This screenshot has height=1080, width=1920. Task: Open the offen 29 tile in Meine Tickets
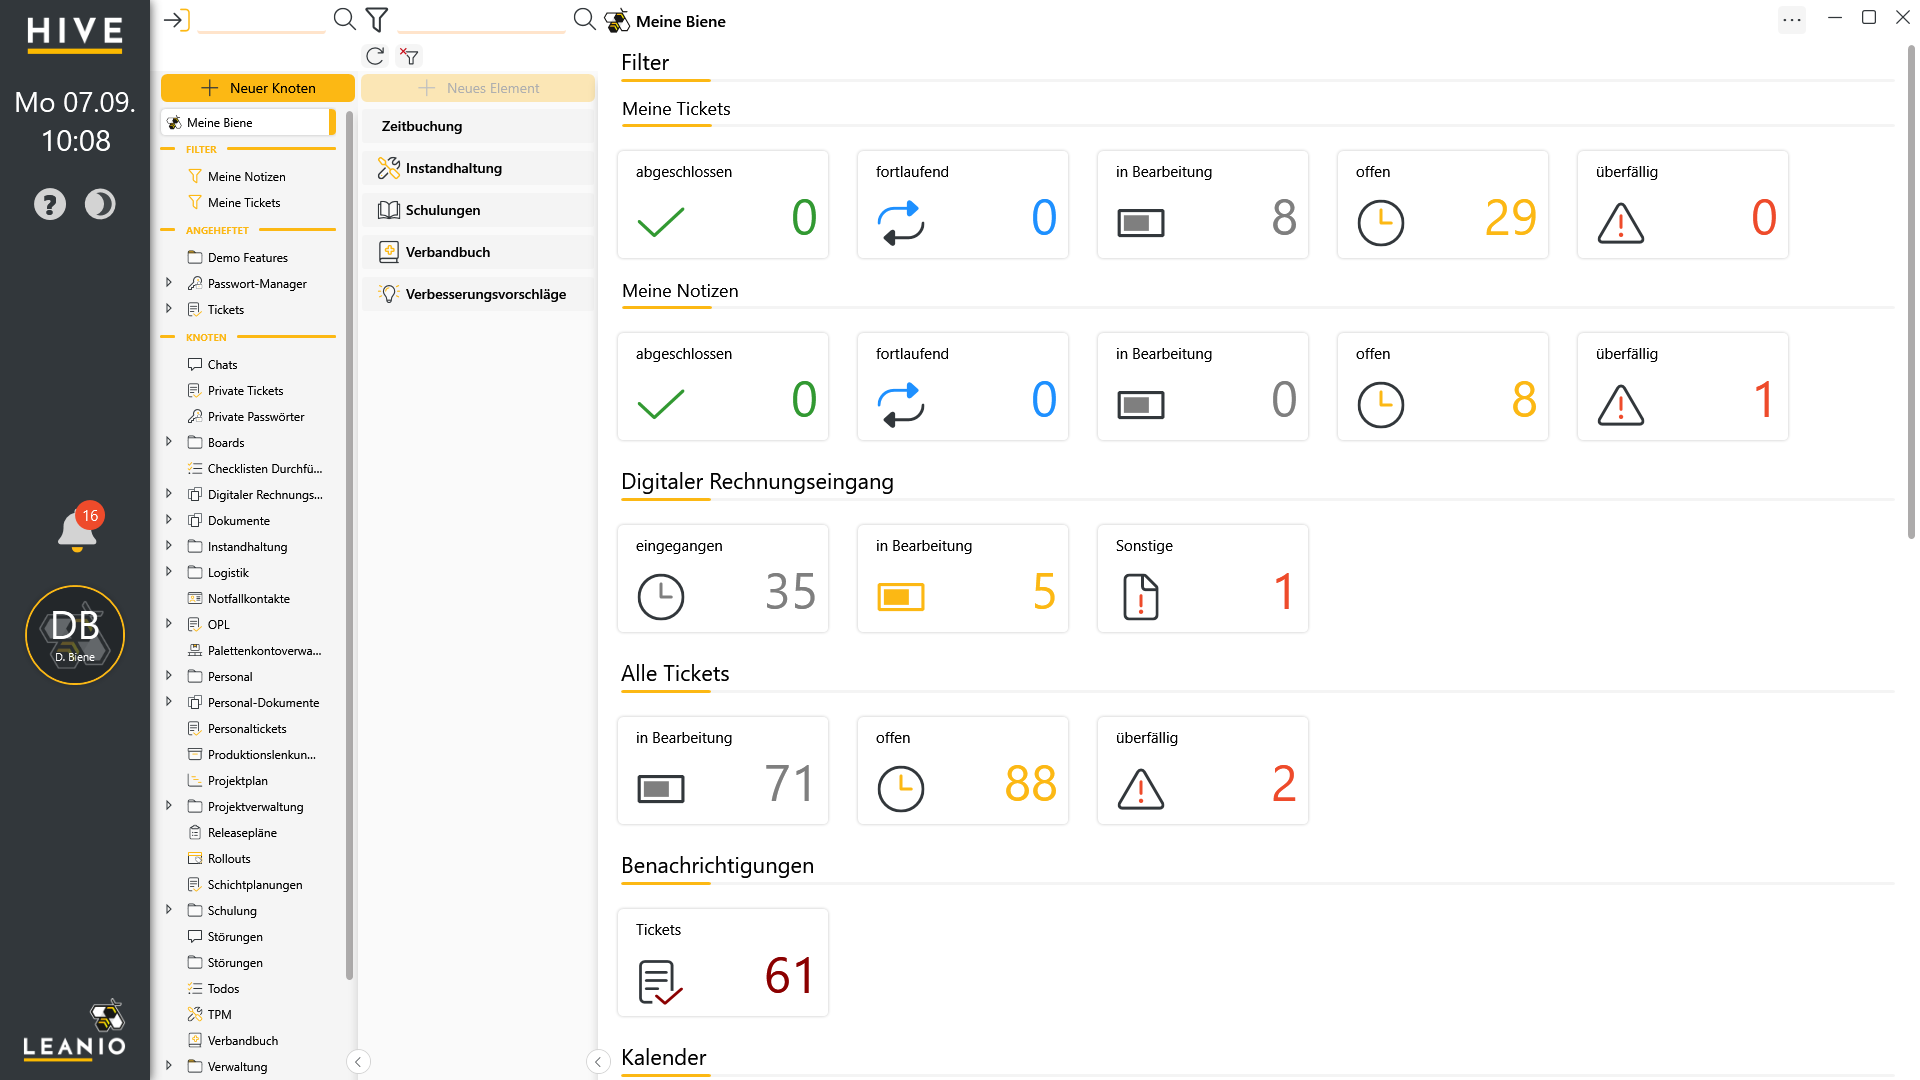(x=1443, y=205)
